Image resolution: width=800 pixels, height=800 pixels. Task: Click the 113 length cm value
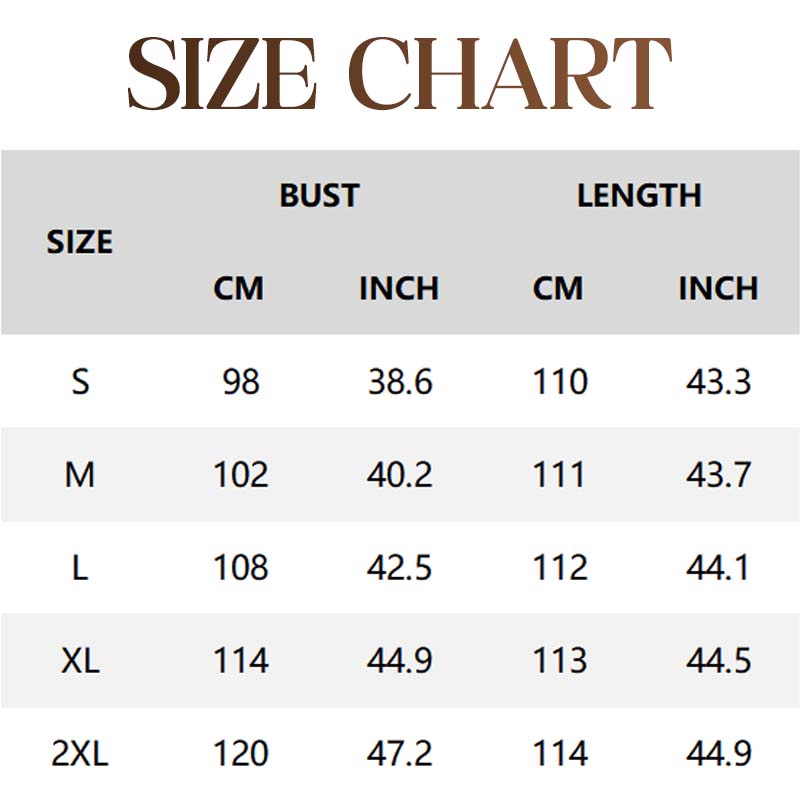pos(560,660)
